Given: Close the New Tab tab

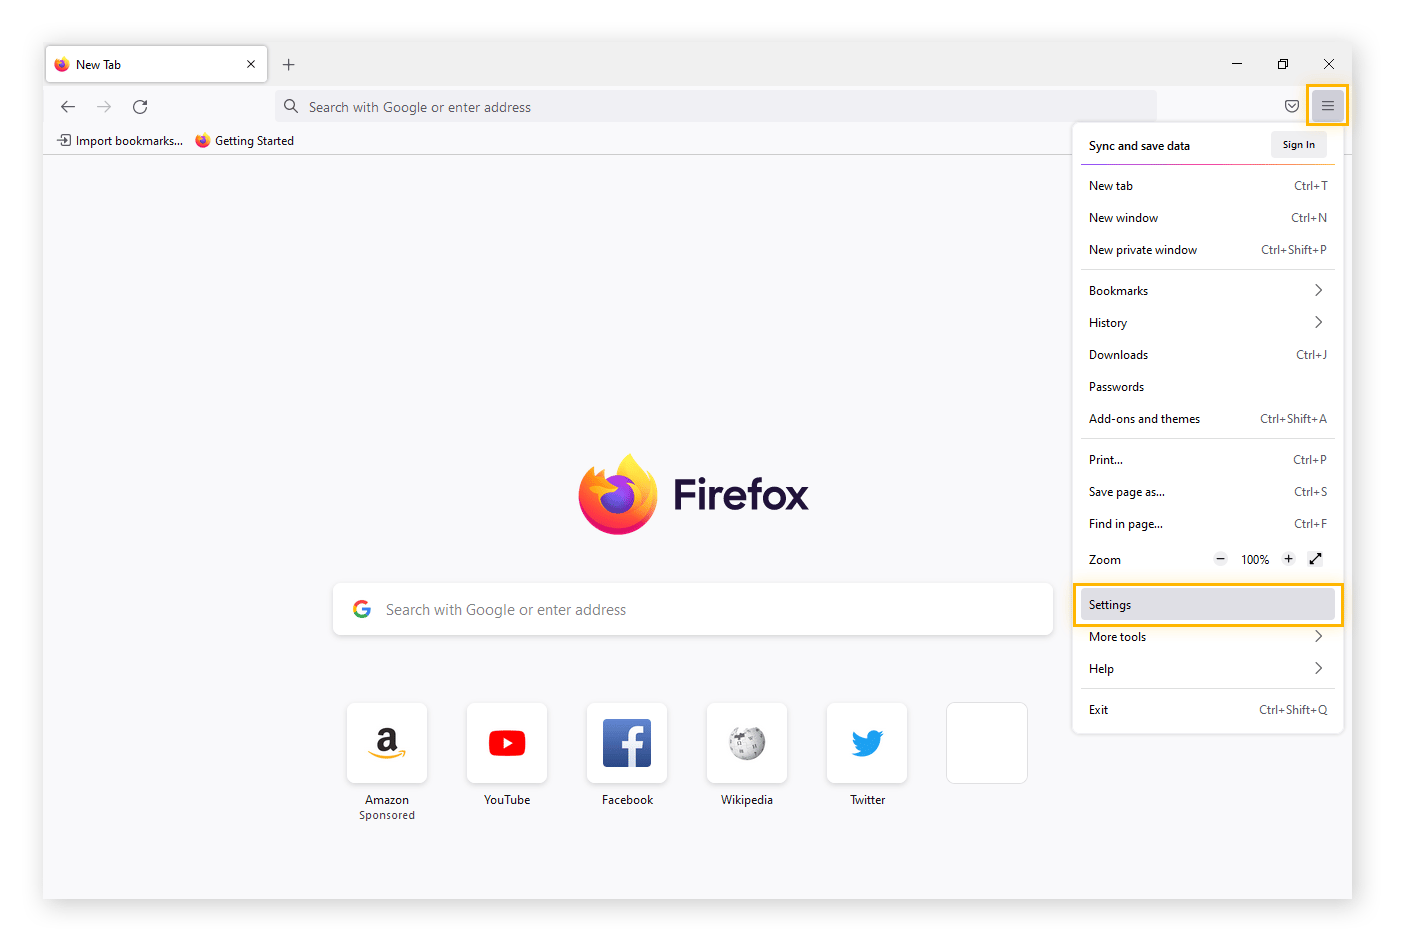Looking at the screenshot, I should [251, 64].
